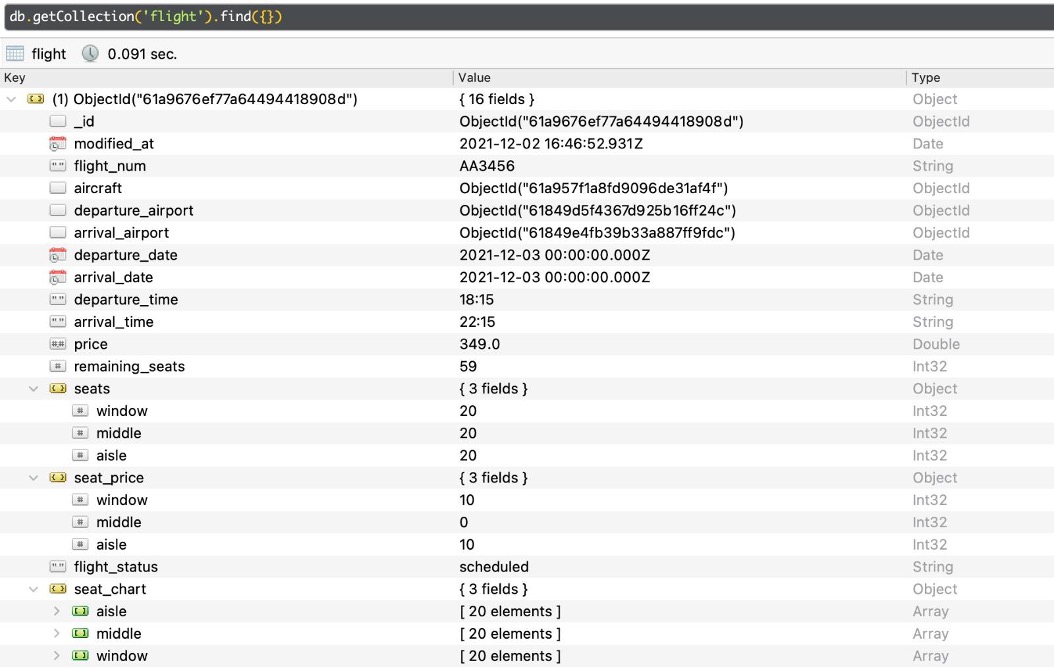Click the AA3456 flight_num value

click(488, 165)
